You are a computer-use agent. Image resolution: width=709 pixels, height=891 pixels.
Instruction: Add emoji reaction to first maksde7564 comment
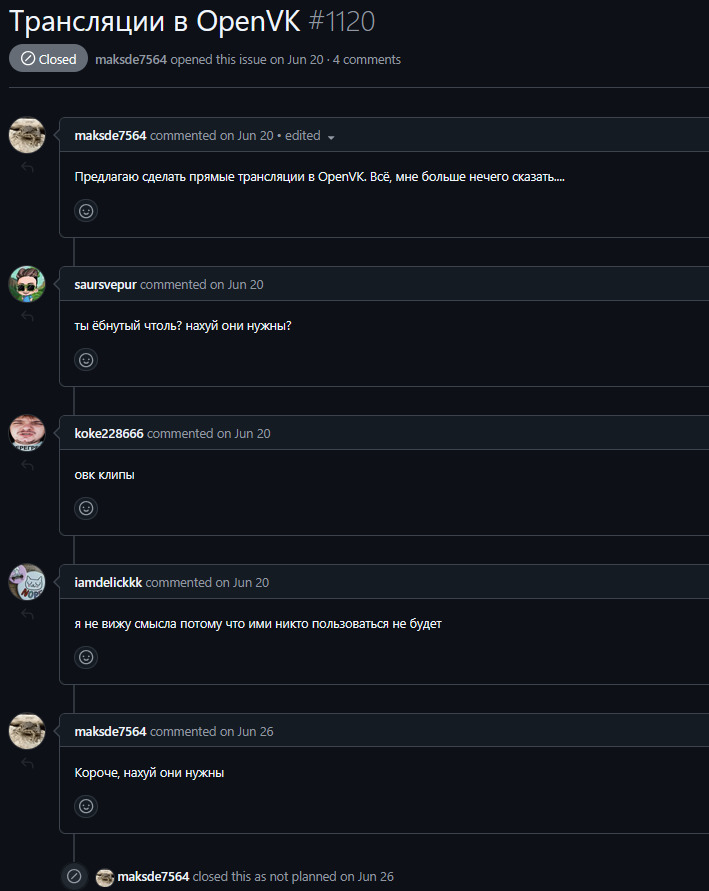(x=87, y=211)
